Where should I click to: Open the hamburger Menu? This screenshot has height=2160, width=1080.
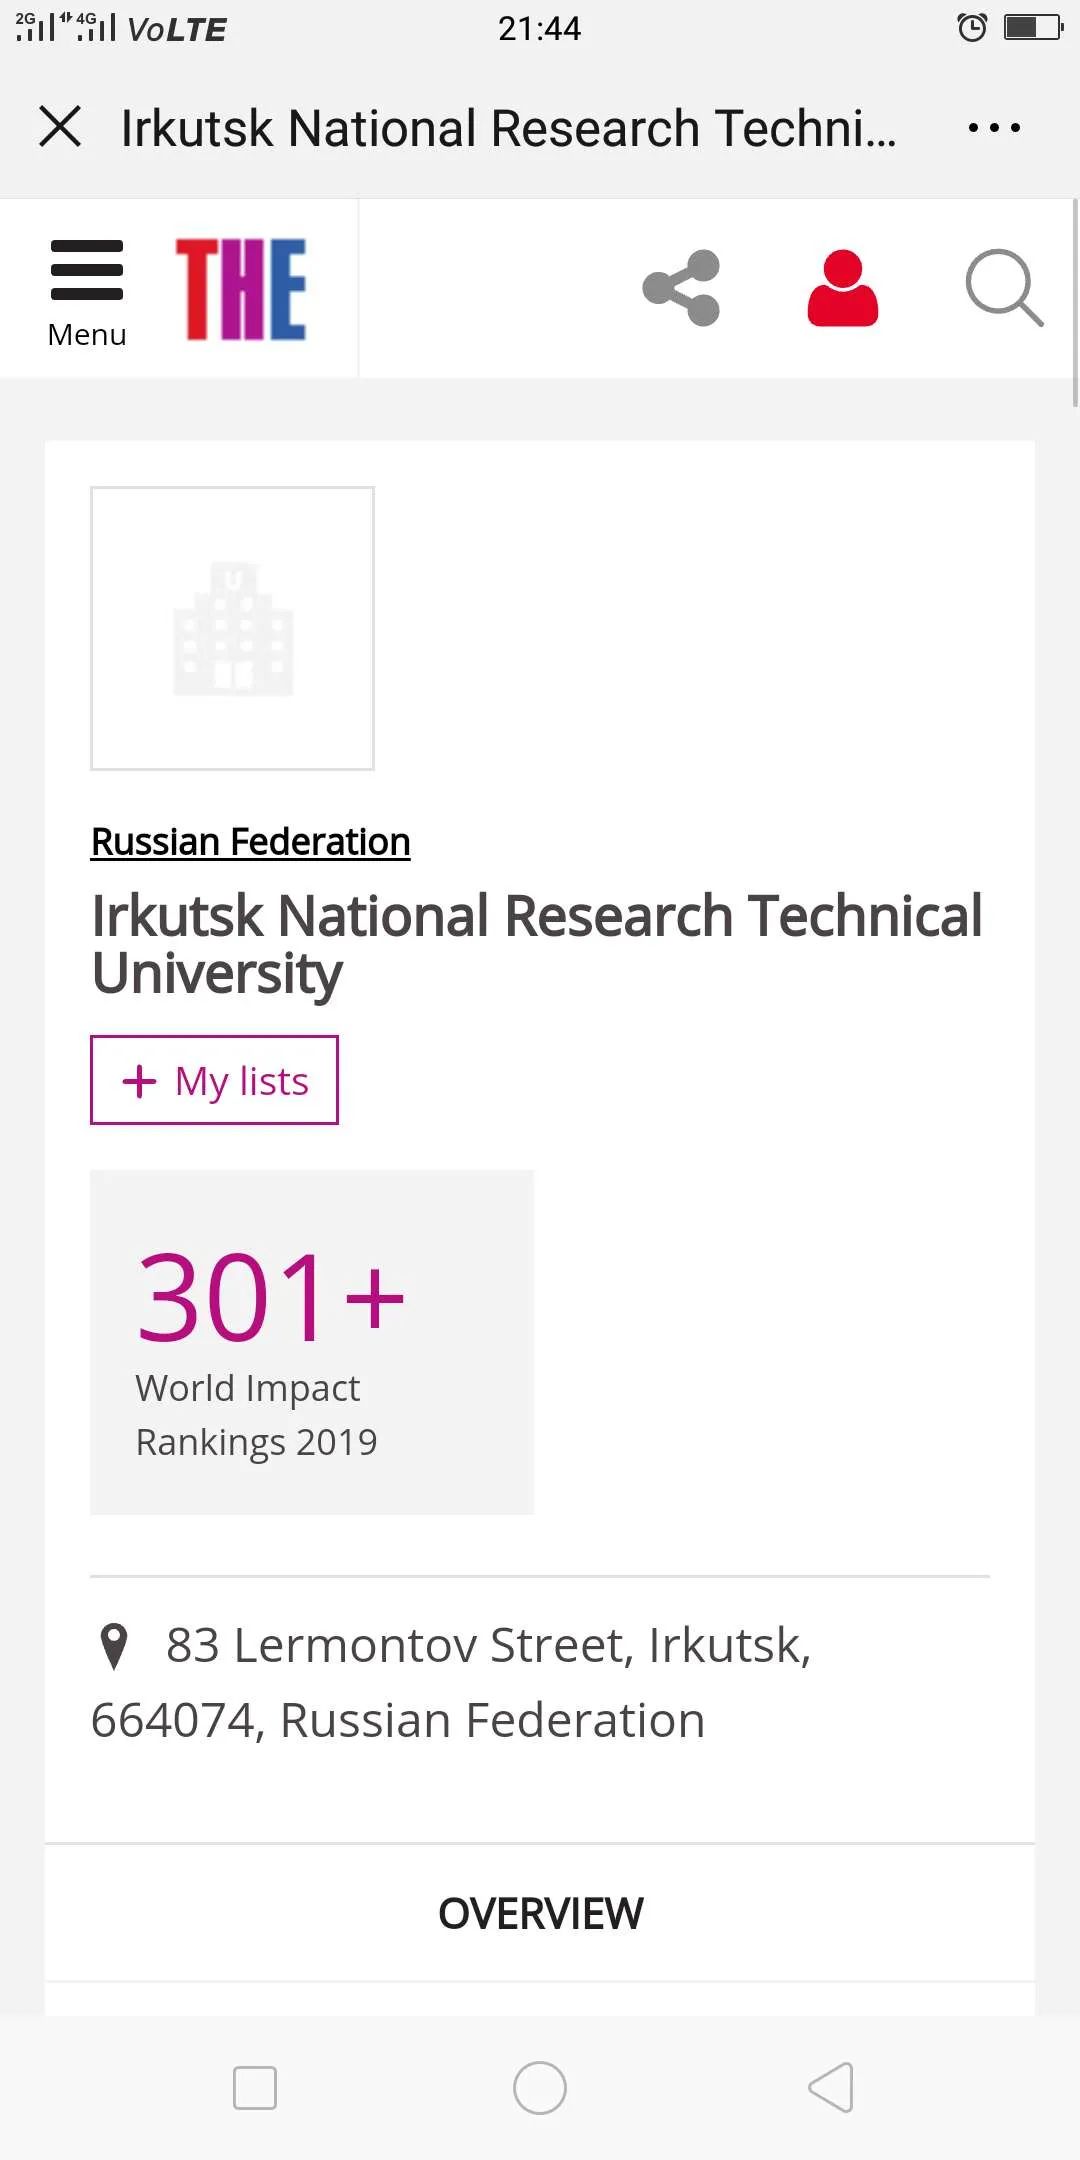[x=87, y=293]
